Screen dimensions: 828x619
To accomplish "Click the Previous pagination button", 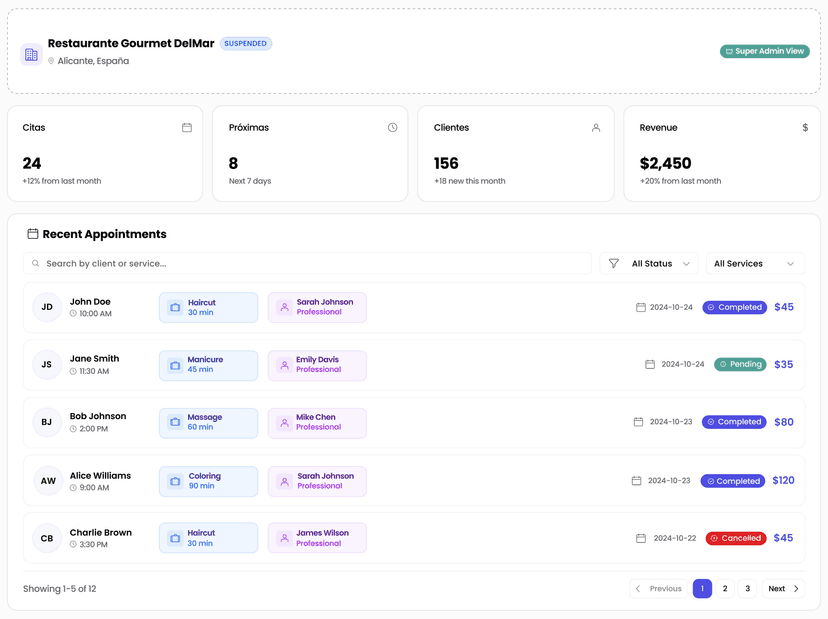I will tap(658, 589).
